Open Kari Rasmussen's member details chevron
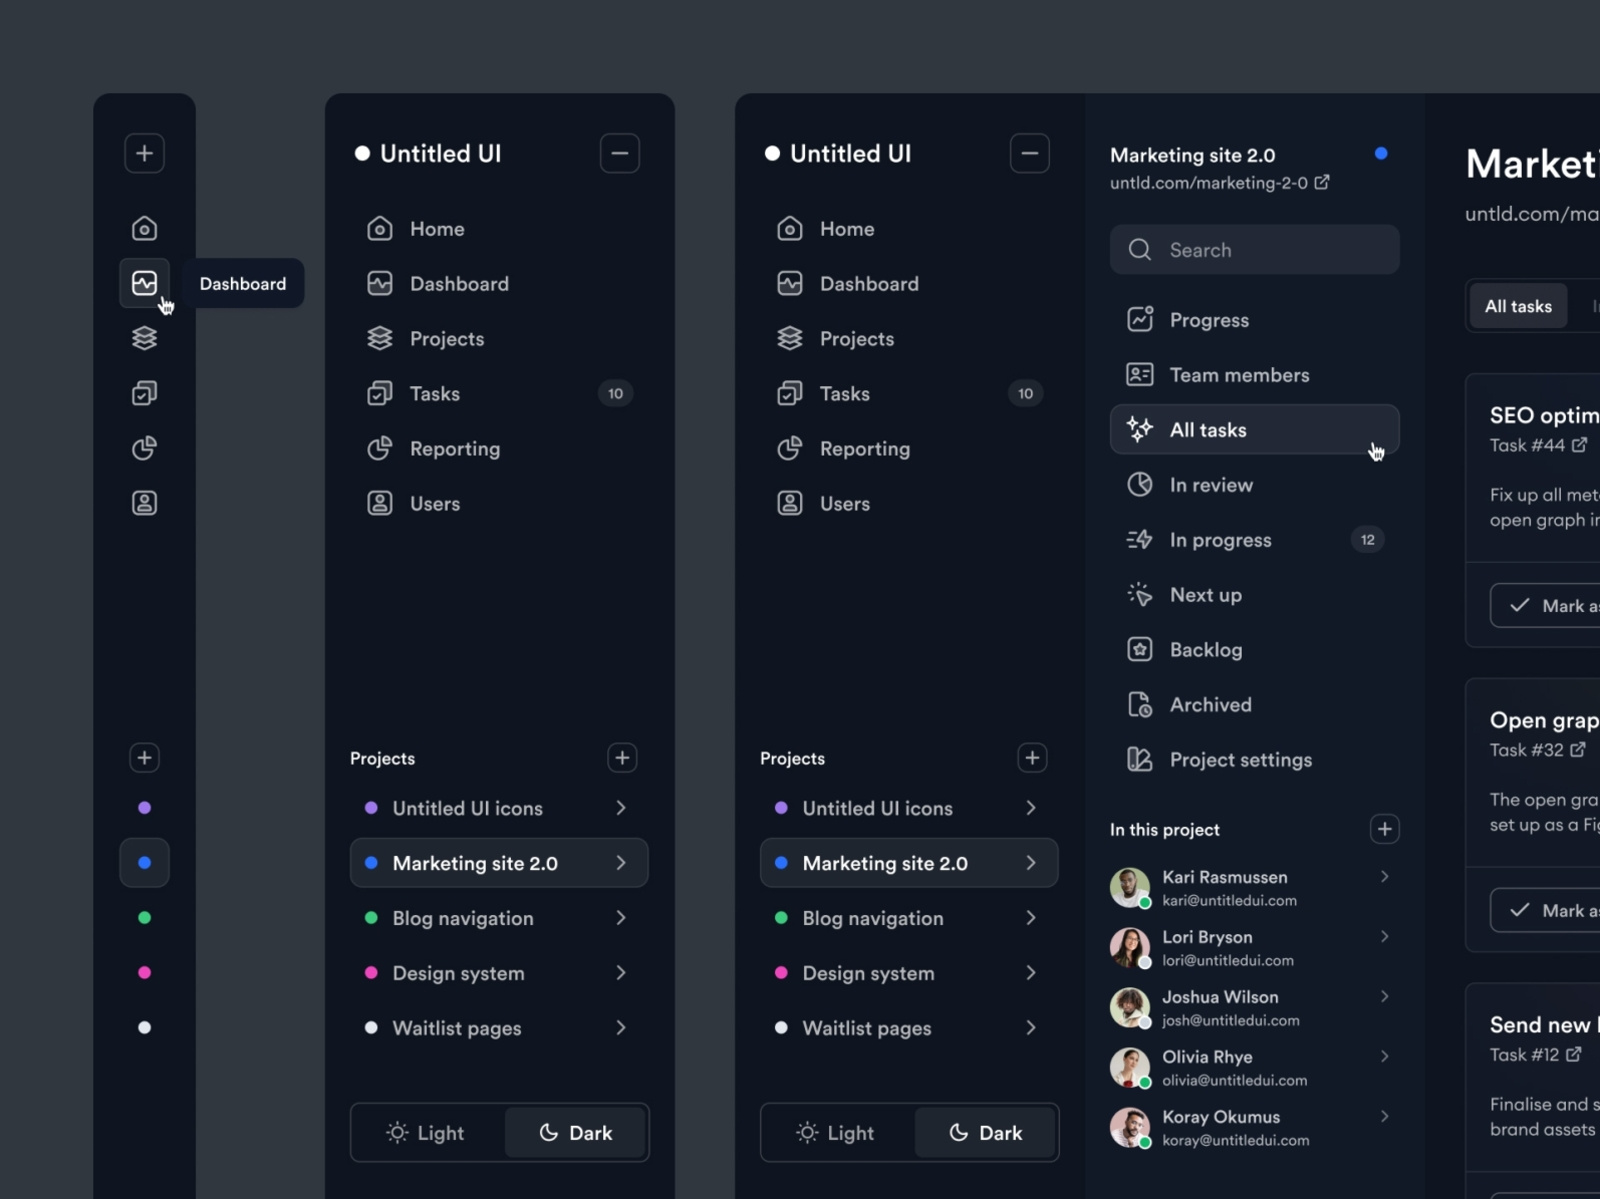The image size is (1600, 1199). click(x=1385, y=876)
